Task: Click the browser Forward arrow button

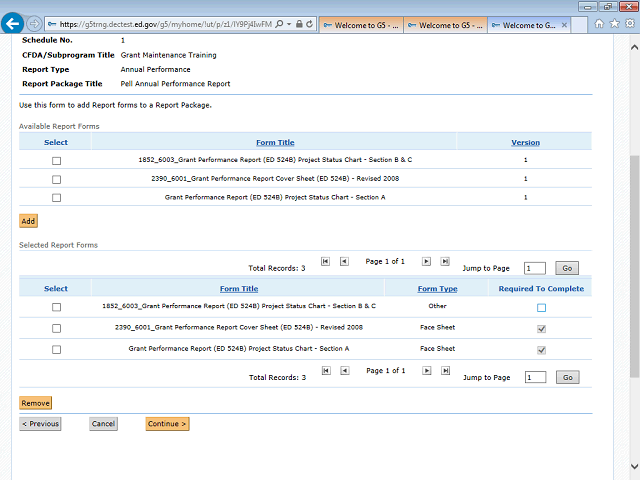Action: tap(35, 23)
